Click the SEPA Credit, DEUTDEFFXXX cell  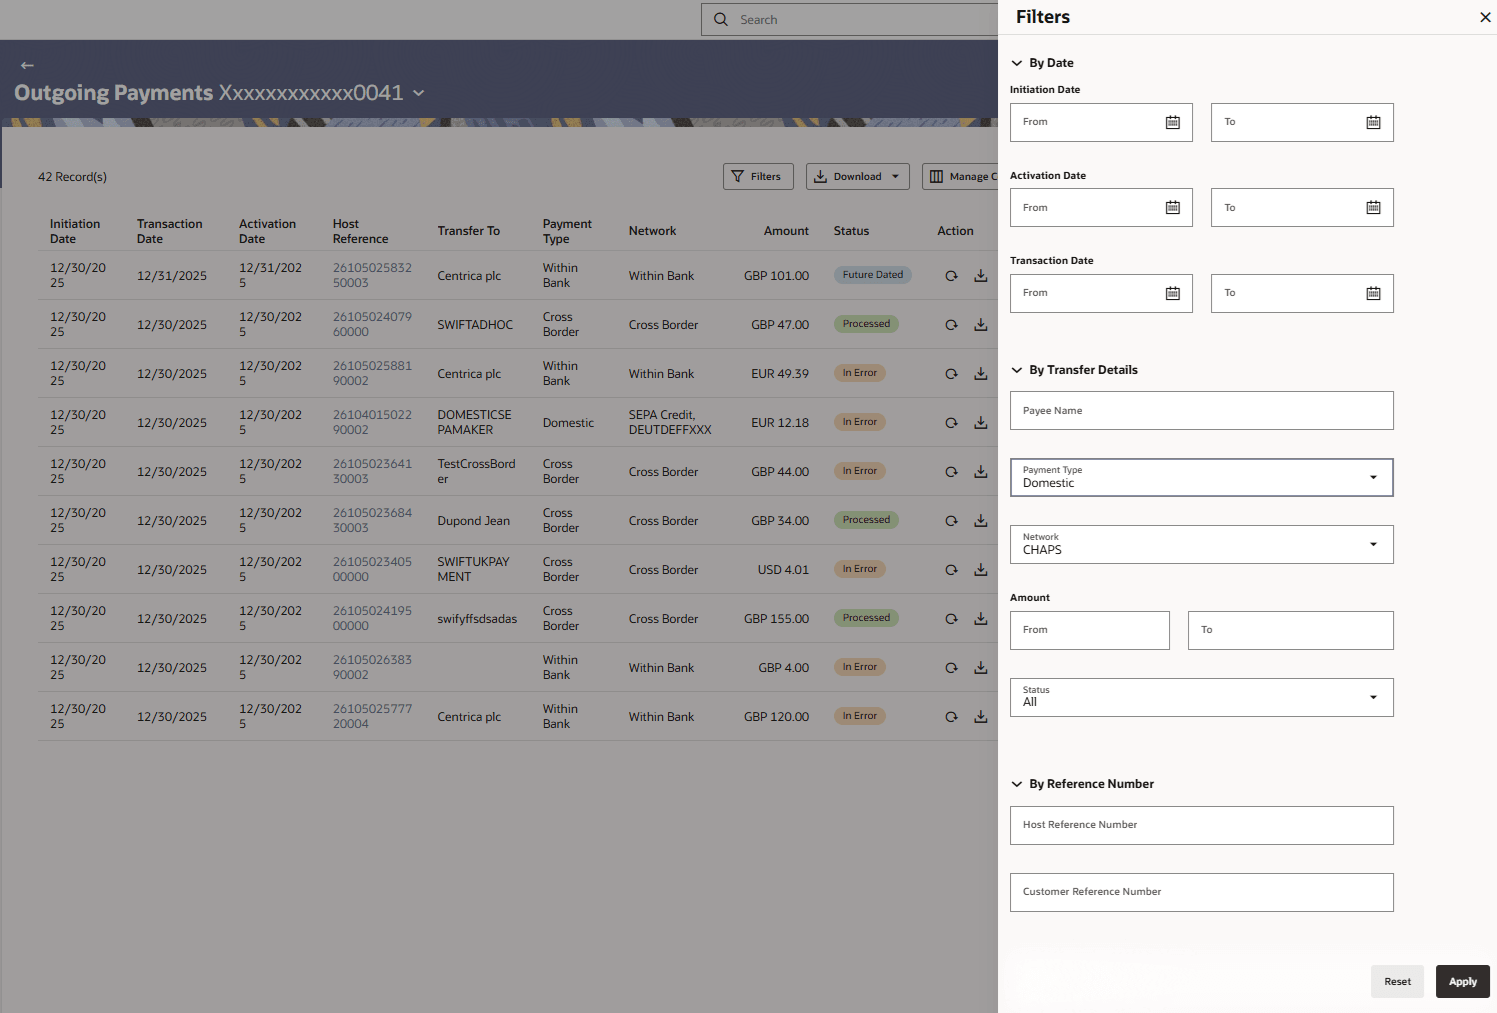tap(670, 423)
